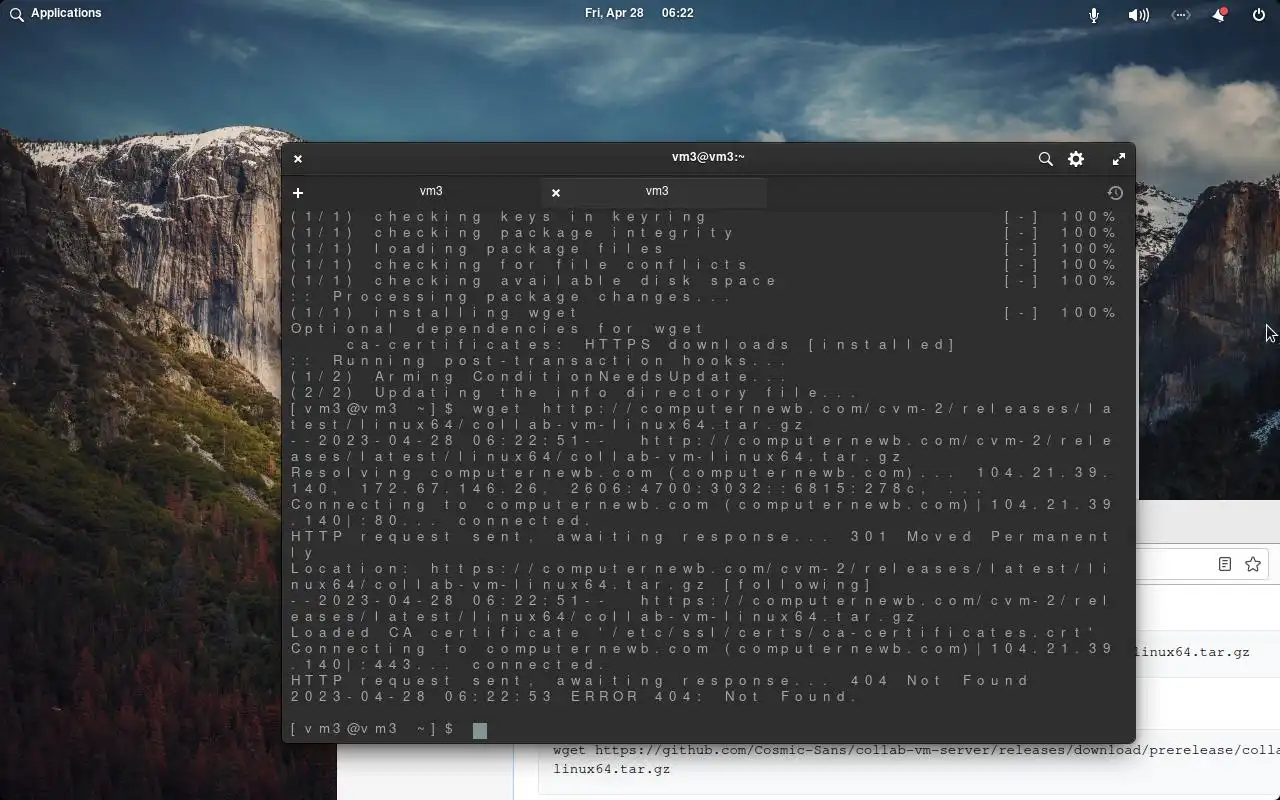This screenshot has height=800, width=1280.
Task: Switch to the second vm3 tab
Action: [x=657, y=191]
